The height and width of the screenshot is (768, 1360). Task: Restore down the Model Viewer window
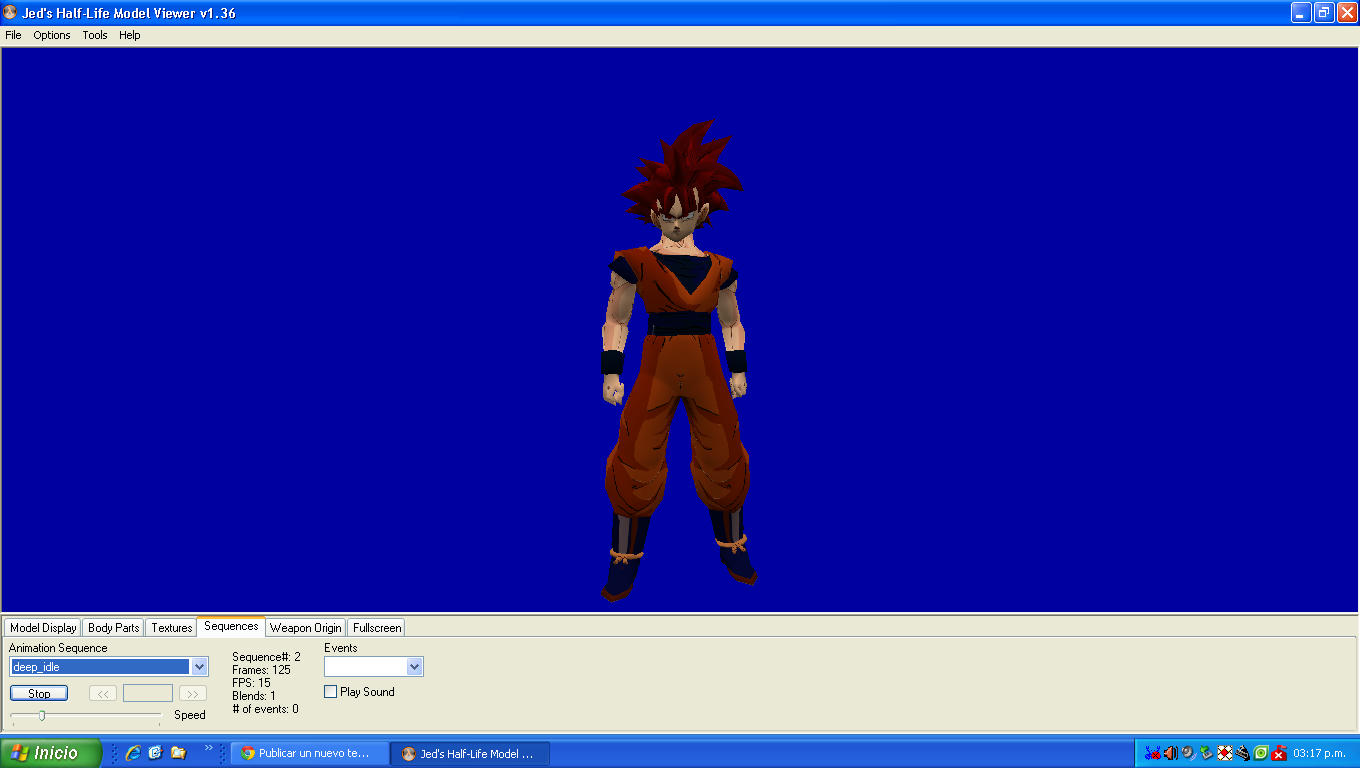pos(1324,13)
